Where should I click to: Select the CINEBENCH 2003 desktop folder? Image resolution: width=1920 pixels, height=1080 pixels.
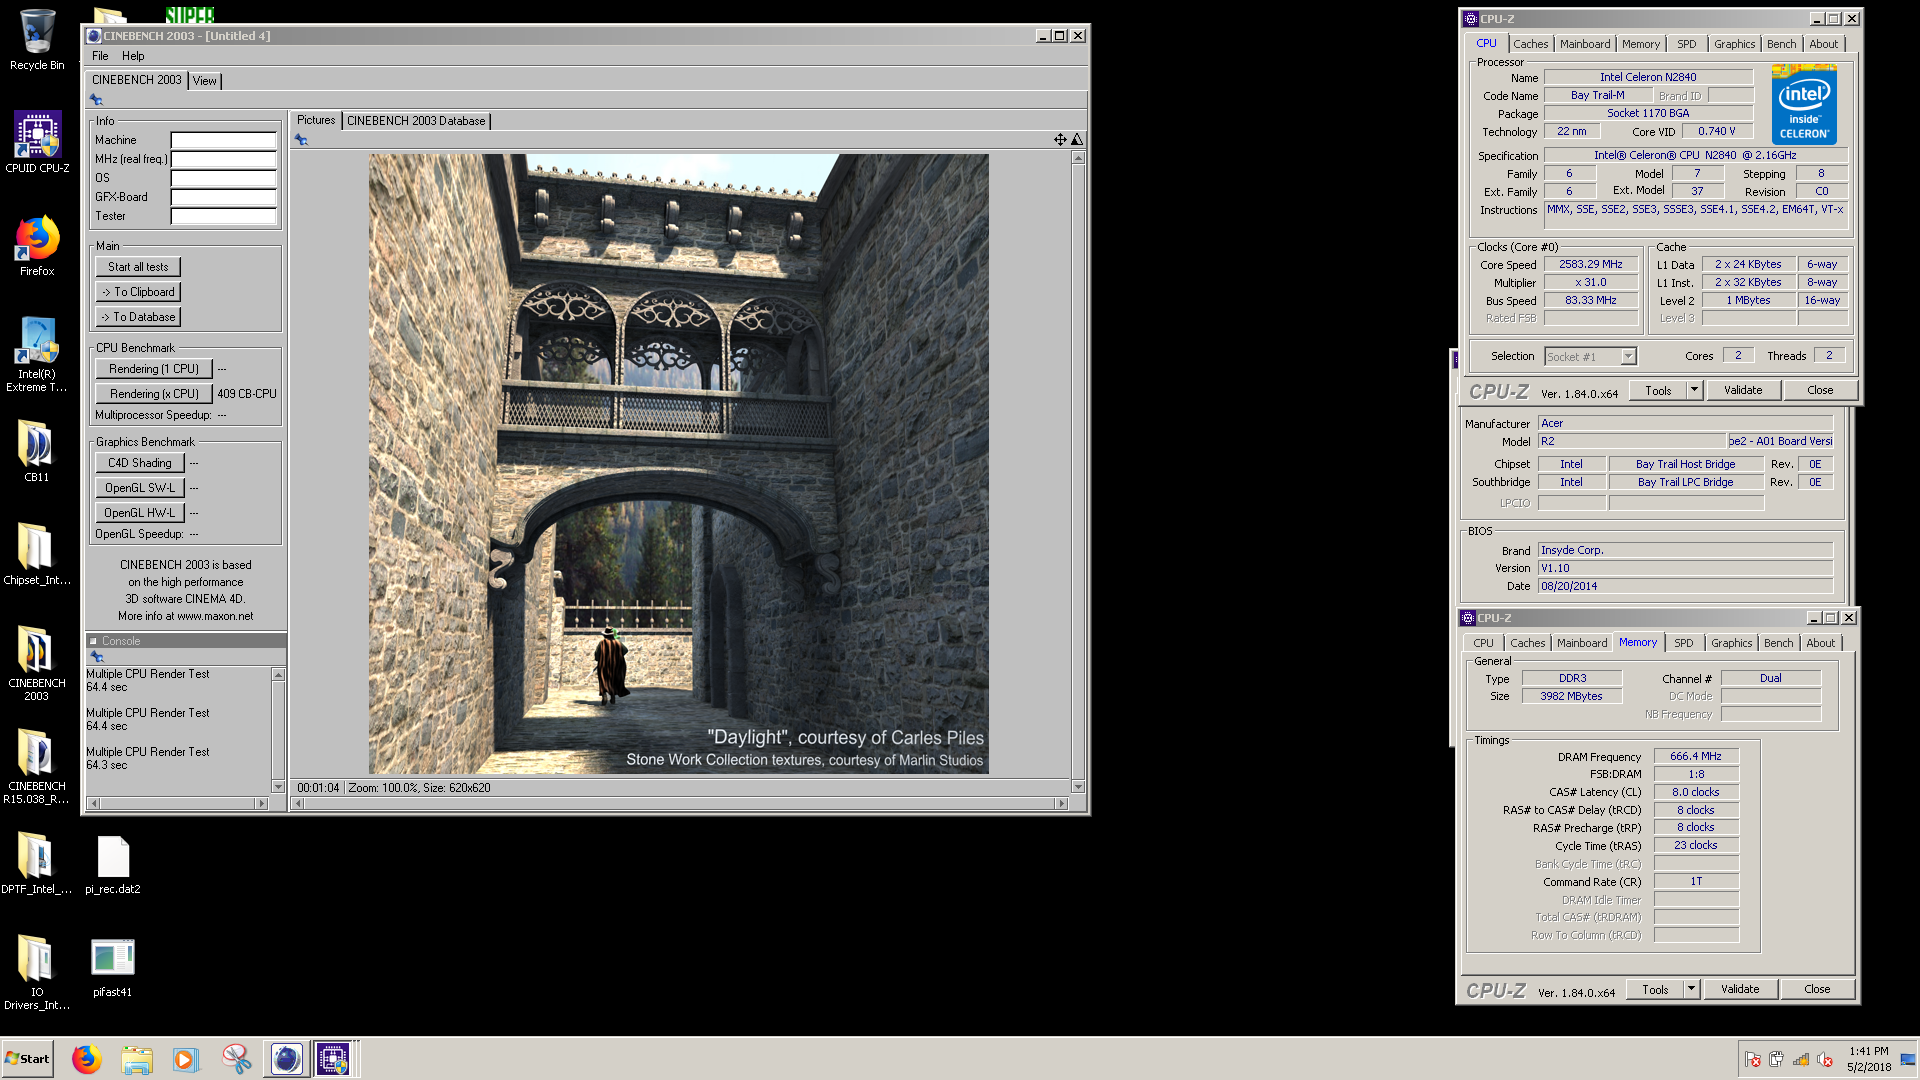(37, 663)
